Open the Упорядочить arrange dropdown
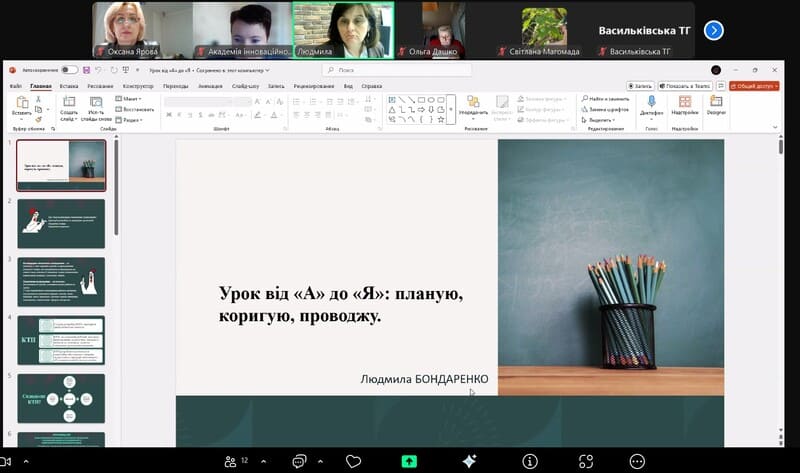The height and width of the screenshot is (473, 800). 473,109
